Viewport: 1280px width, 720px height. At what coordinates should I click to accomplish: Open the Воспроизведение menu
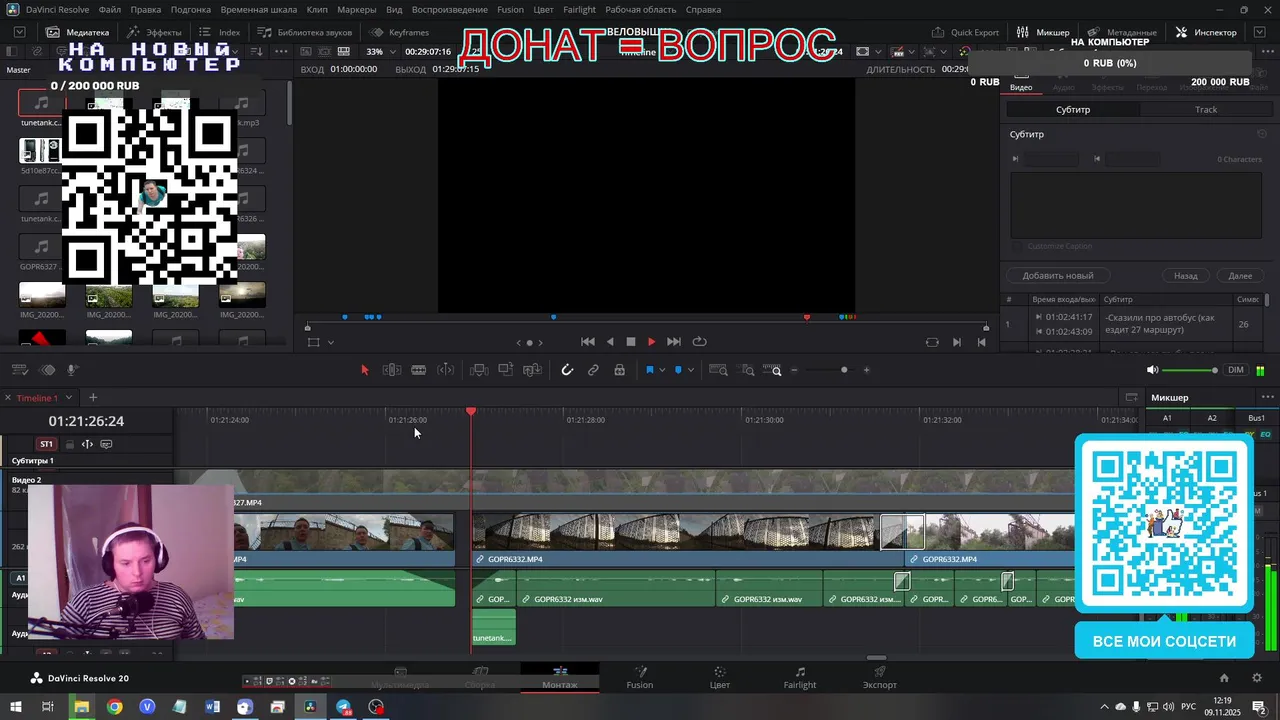[450, 9]
